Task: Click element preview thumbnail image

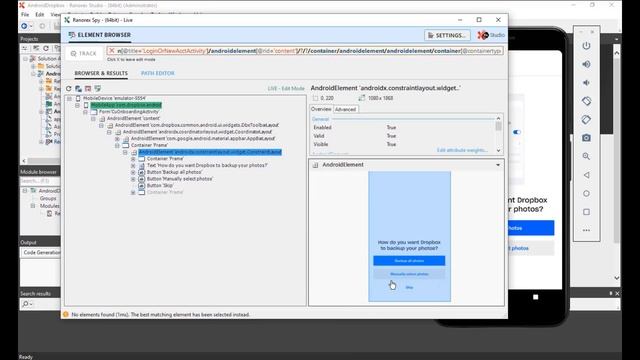Action: pos(409,236)
